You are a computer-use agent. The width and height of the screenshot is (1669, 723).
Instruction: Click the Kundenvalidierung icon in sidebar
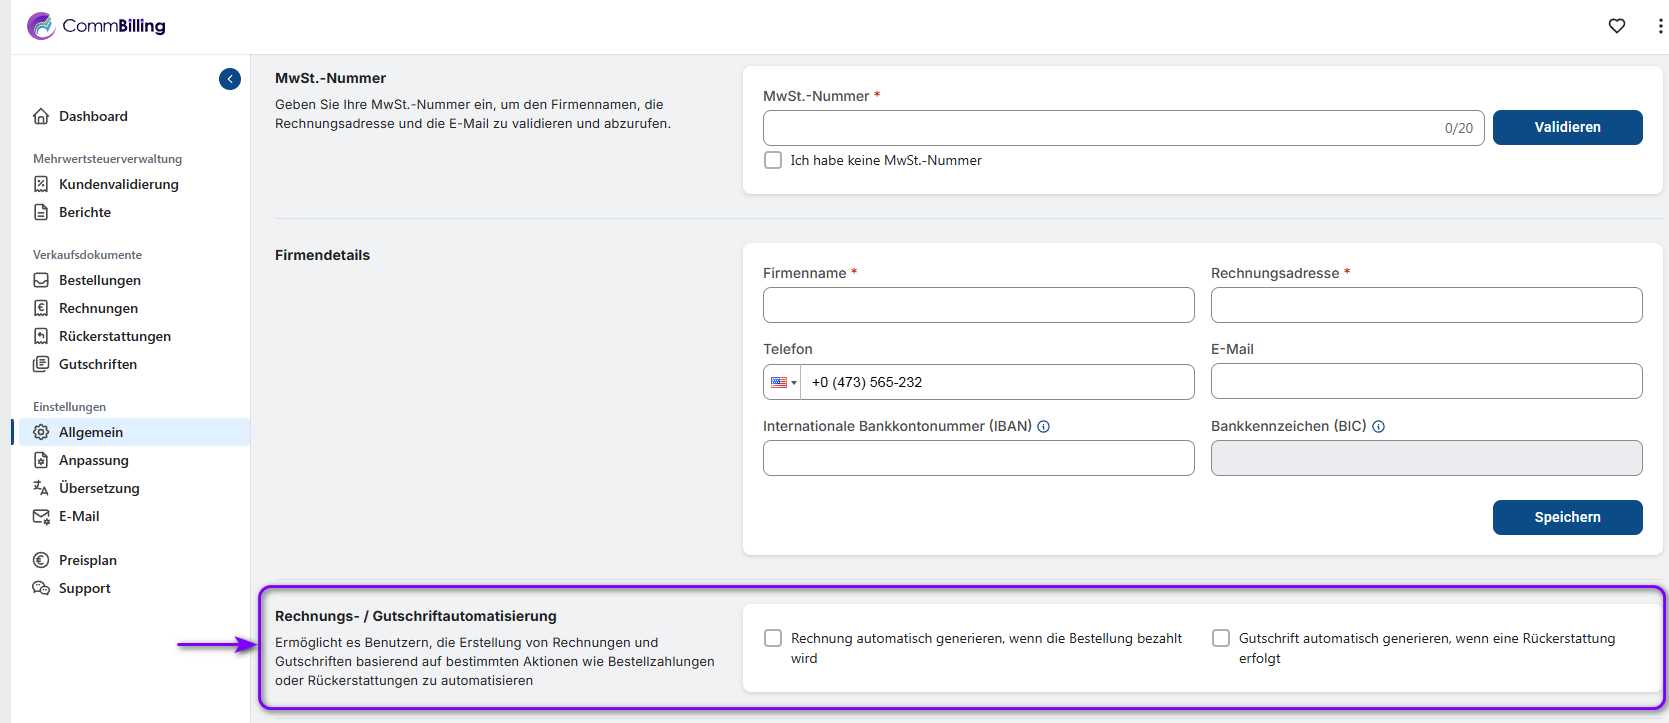click(41, 184)
